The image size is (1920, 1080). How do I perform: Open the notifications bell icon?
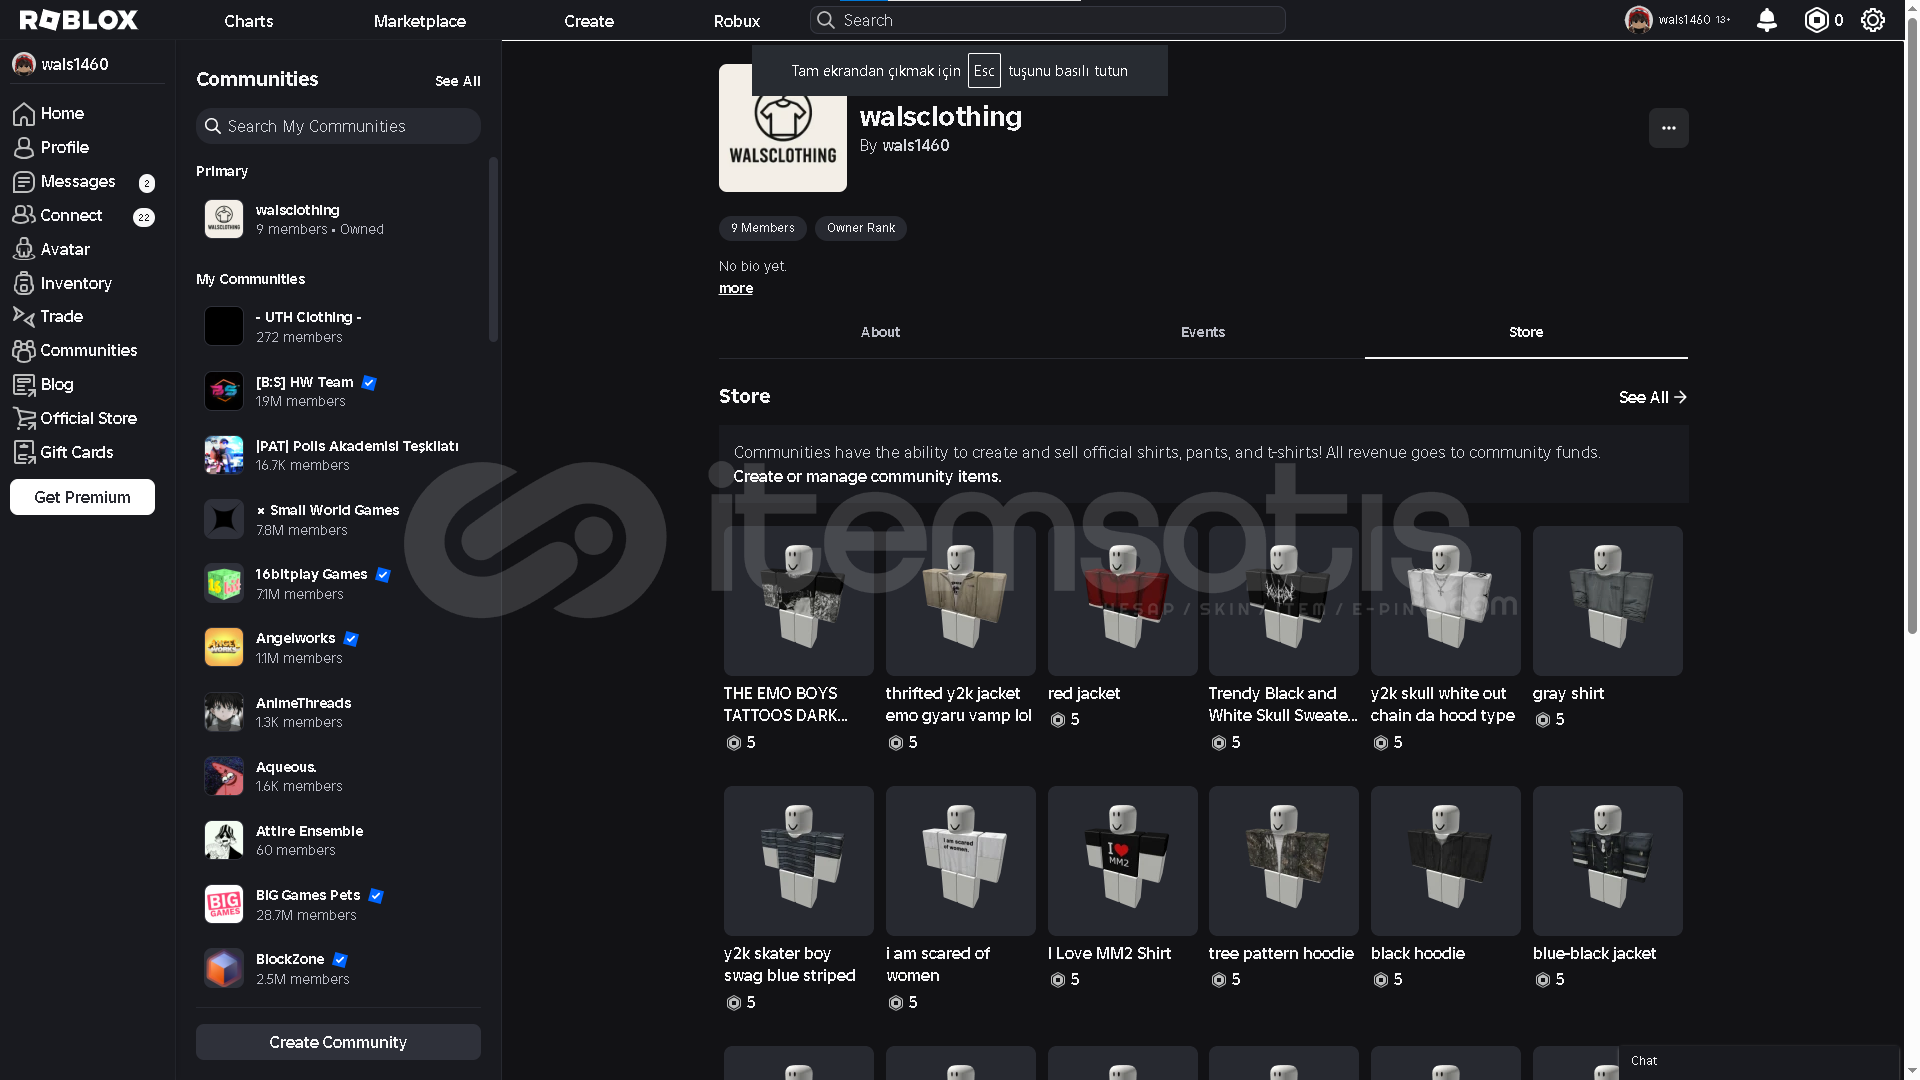coord(1766,20)
